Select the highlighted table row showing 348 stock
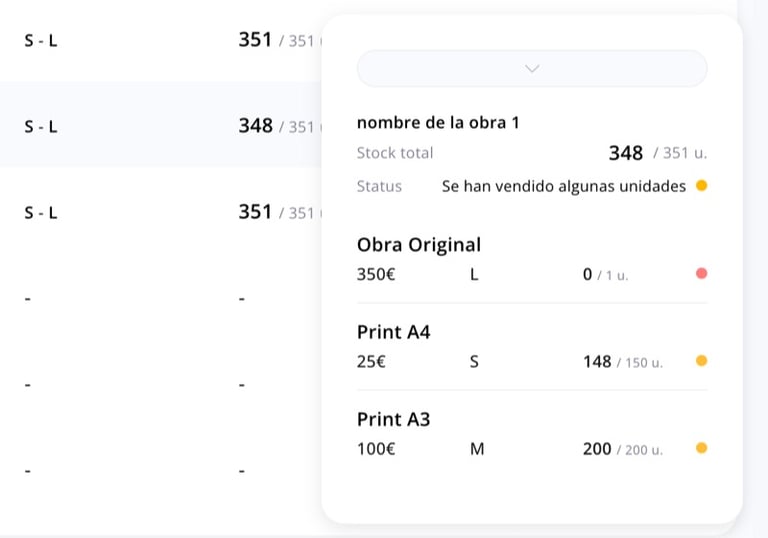Viewport: 768px width, 538px height. pyautogui.click(x=160, y=126)
